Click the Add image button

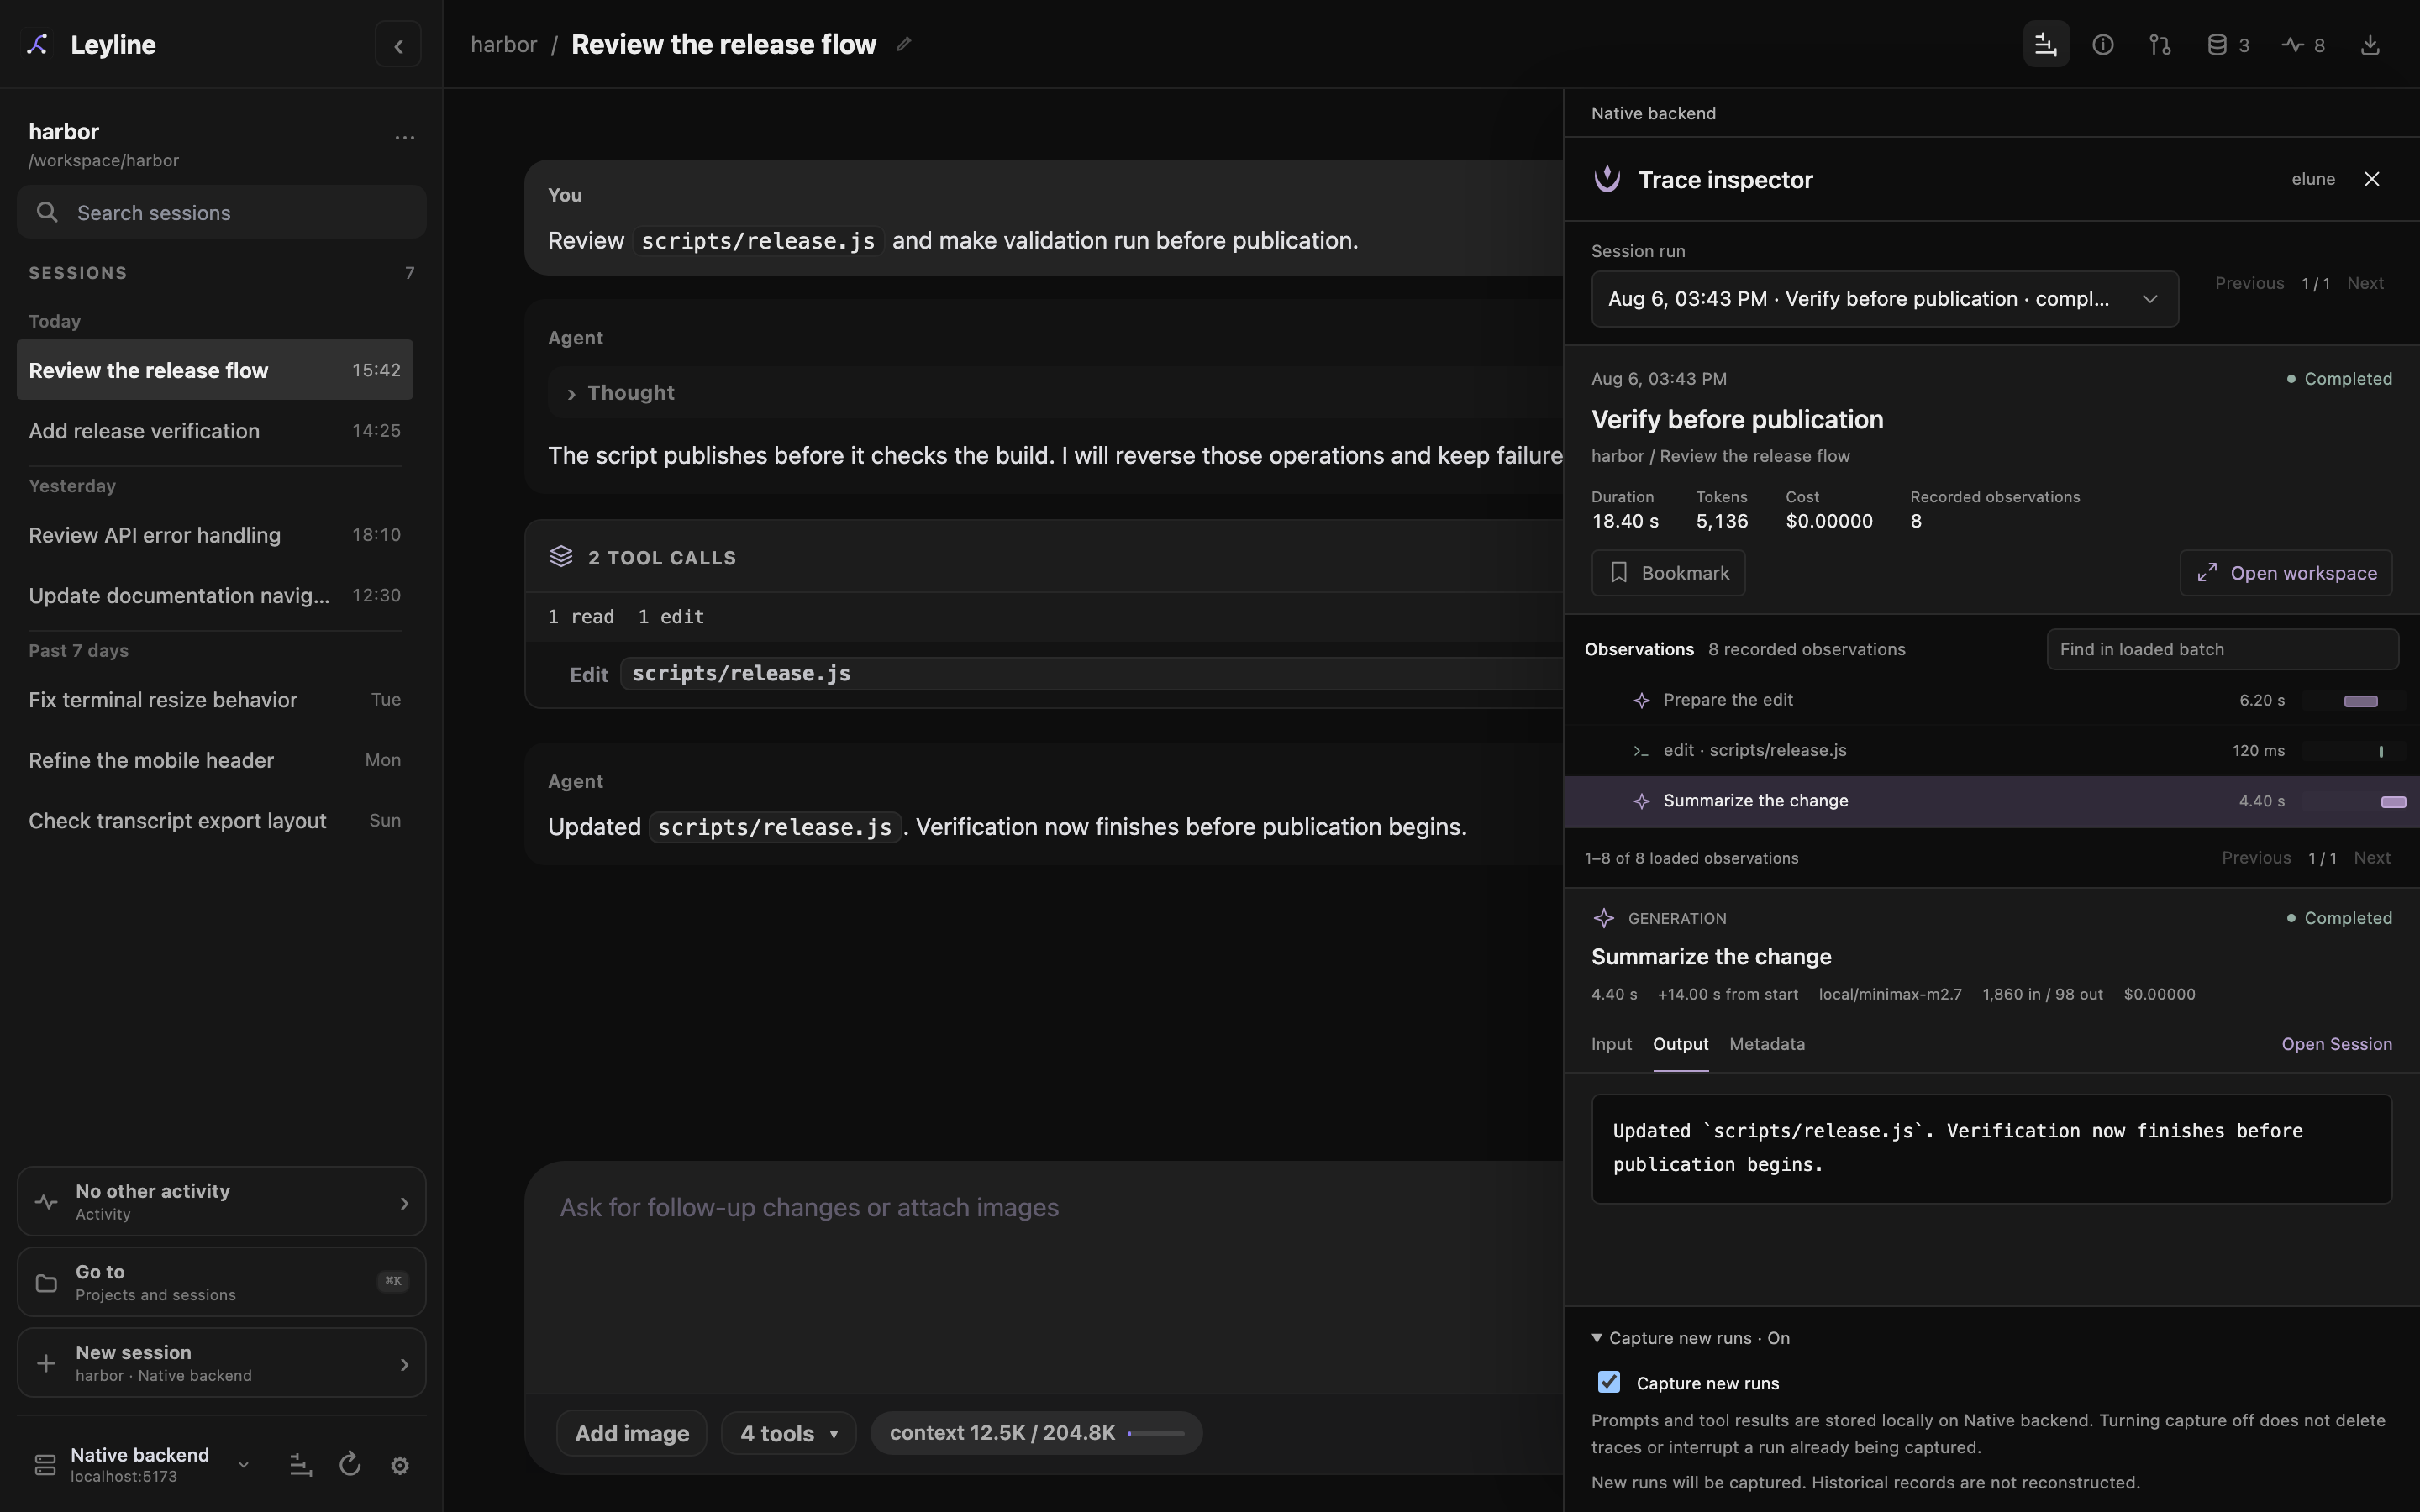point(631,1433)
